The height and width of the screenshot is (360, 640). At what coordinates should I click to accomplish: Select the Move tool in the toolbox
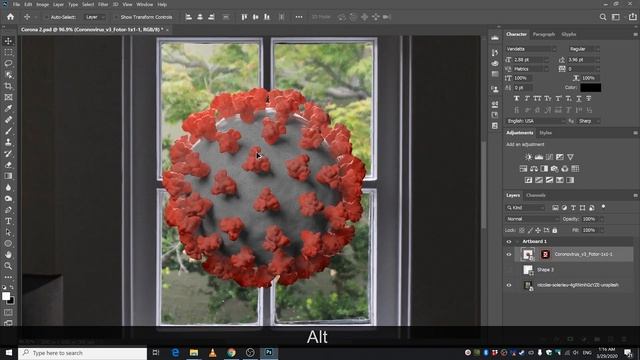point(8,41)
